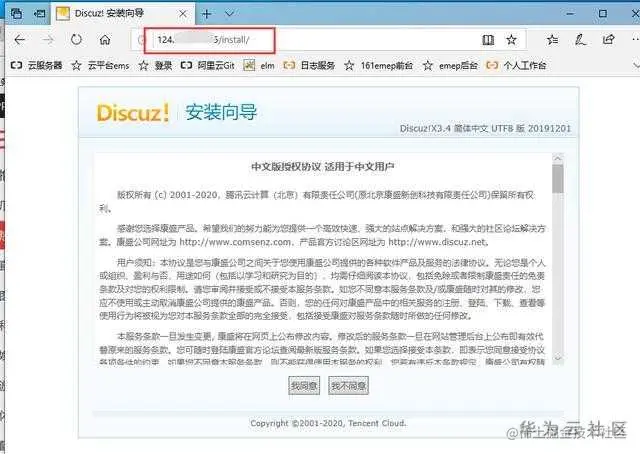This screenshot has width=640, height=454.
Task: Open the 云服务器 bookmark
Action: coord(36,65)
